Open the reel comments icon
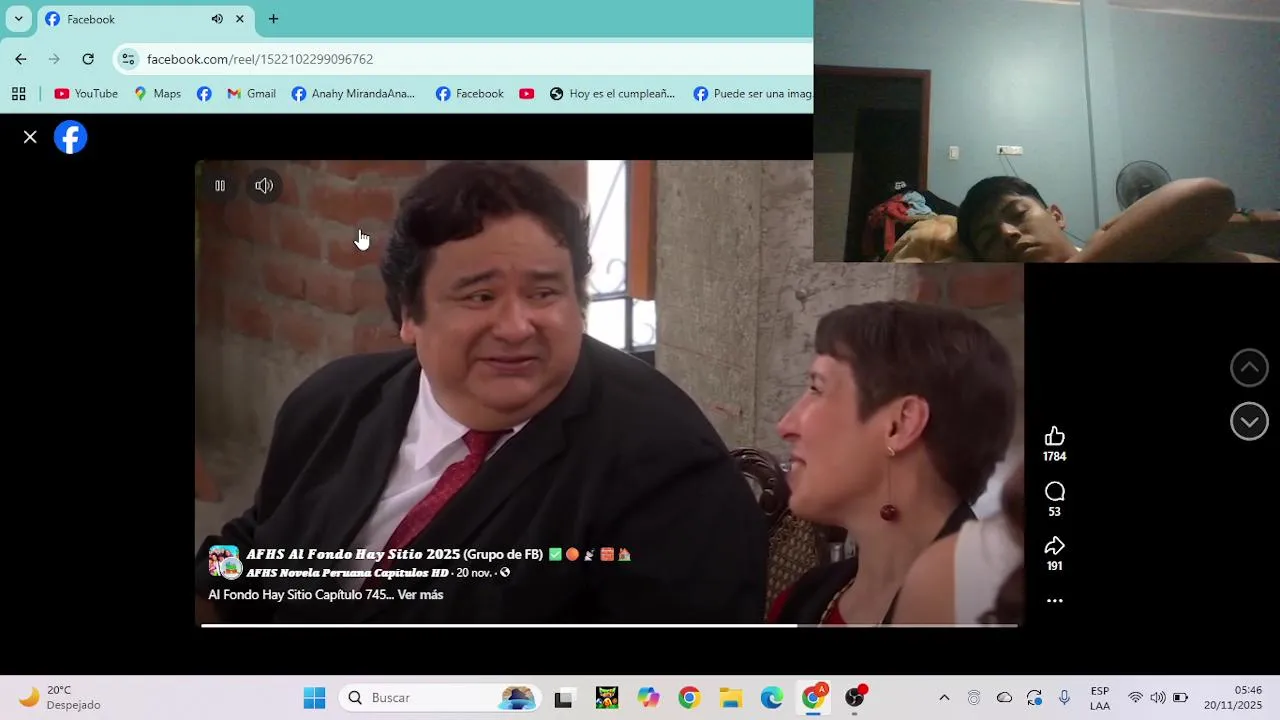This screenshot has height=720, width=1280. tap(1054, 491)
